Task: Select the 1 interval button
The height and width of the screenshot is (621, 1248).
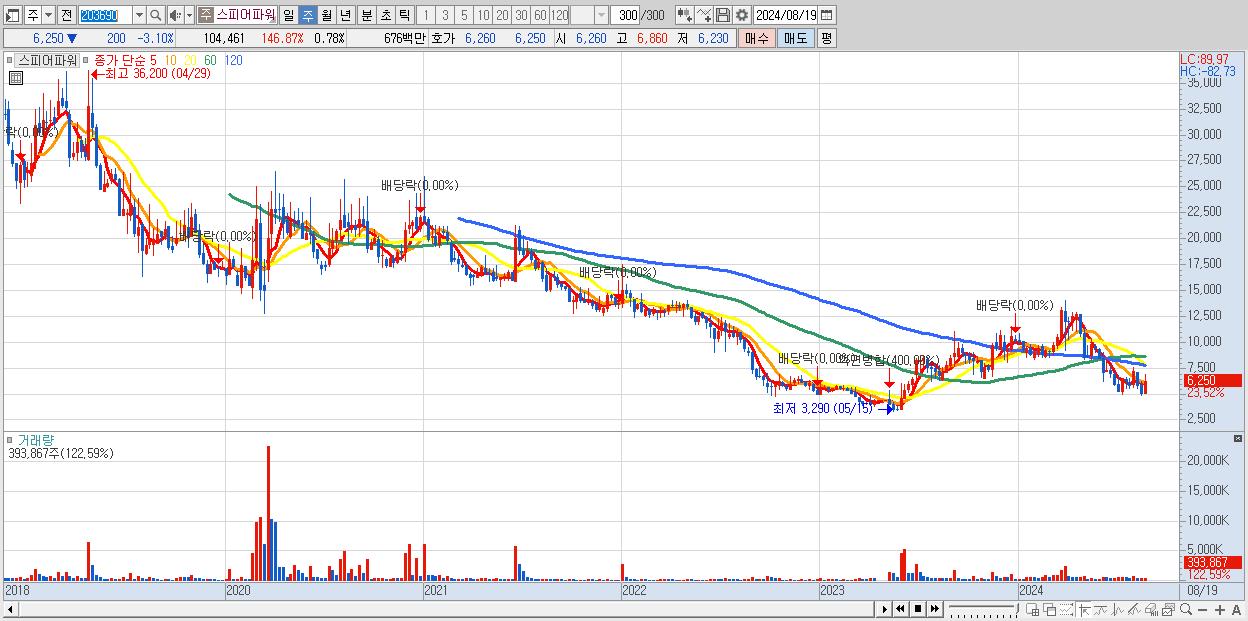Action: tap(425, 15)
